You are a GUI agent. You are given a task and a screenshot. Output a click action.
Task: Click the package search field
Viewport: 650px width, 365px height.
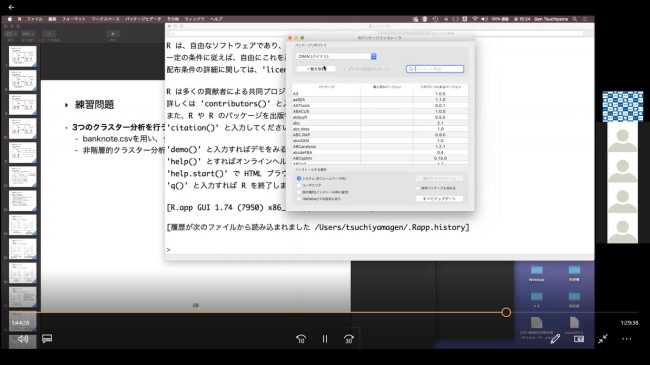tap(435, 69)
